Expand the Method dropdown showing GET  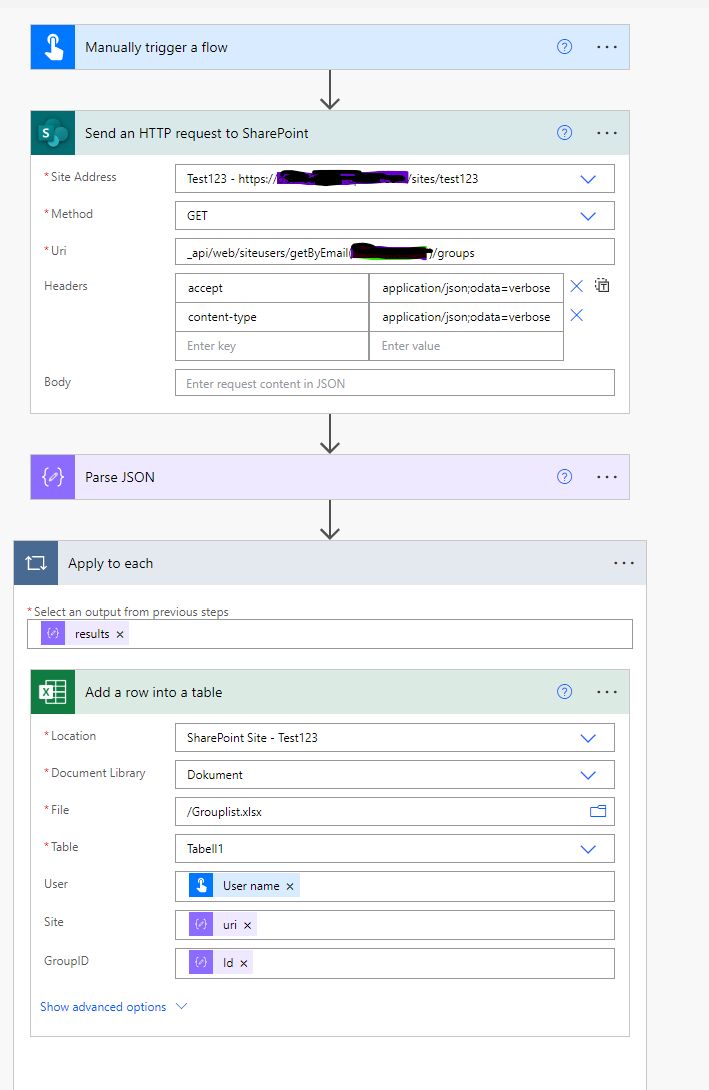point(588,215)
